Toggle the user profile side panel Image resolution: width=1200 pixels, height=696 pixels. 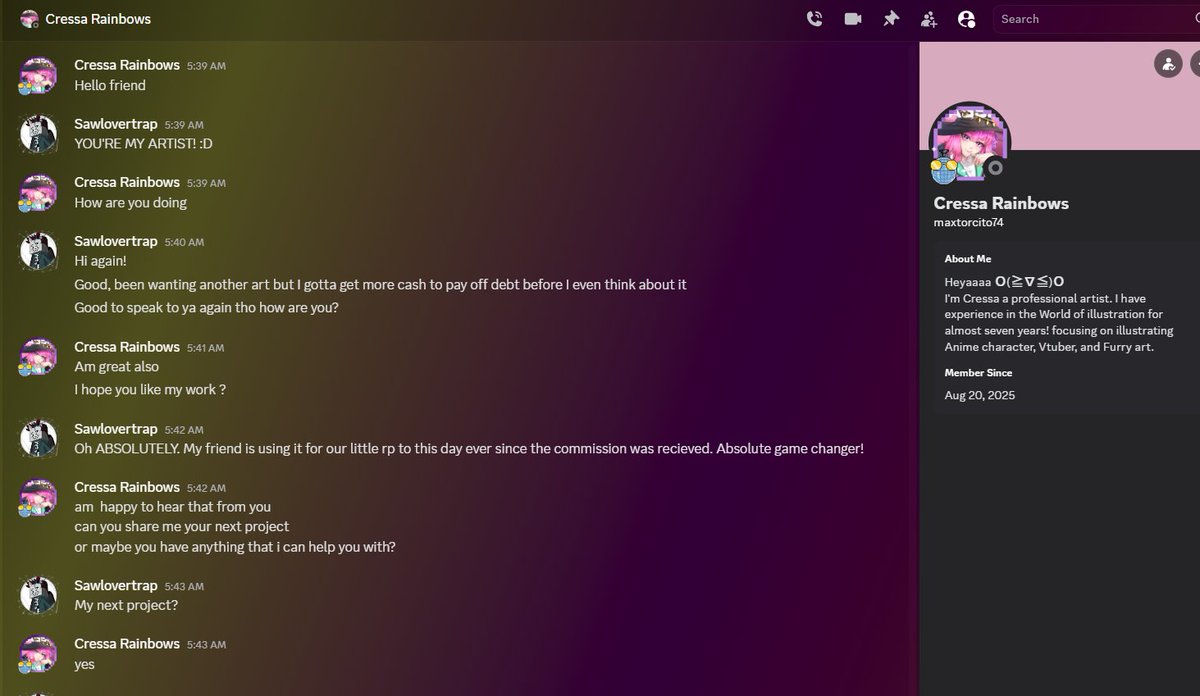(966, 18)
